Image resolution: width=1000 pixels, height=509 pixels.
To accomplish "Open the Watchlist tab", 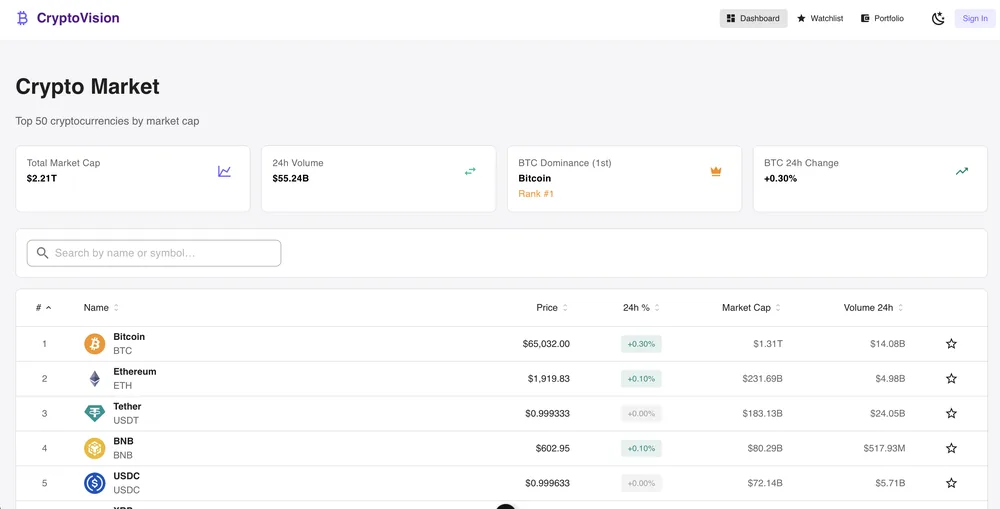I will coord(820,18).
